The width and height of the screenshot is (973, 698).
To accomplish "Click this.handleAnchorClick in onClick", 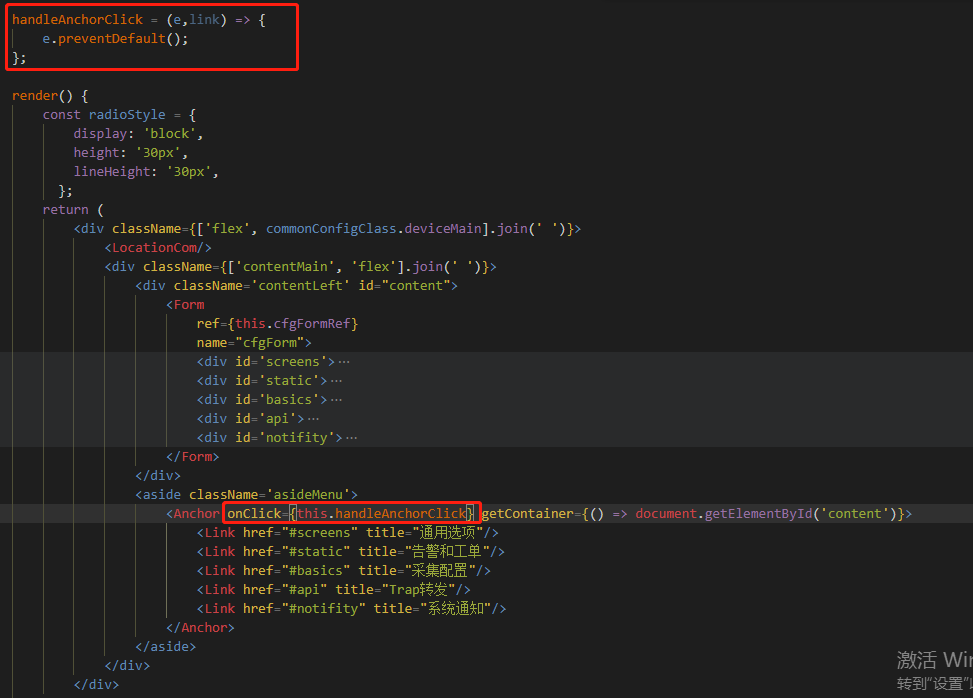I will [x=382, y=514].
